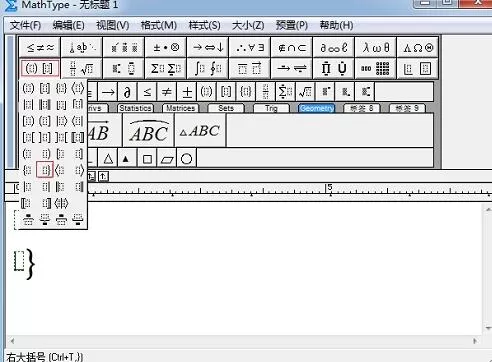Viewport: 492px width, 362px height.
Task: Insert the arc ABC expression
Action: (149, 130)
